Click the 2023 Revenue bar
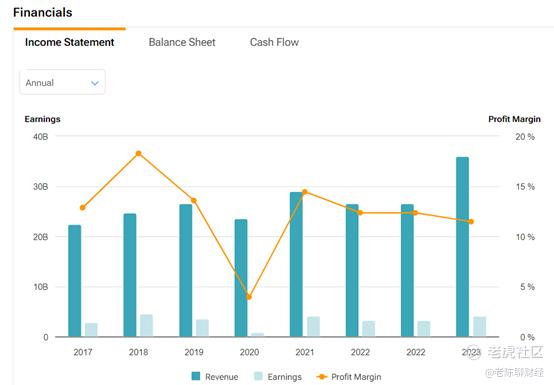This screenshot has width=554, height=385. 462,247
